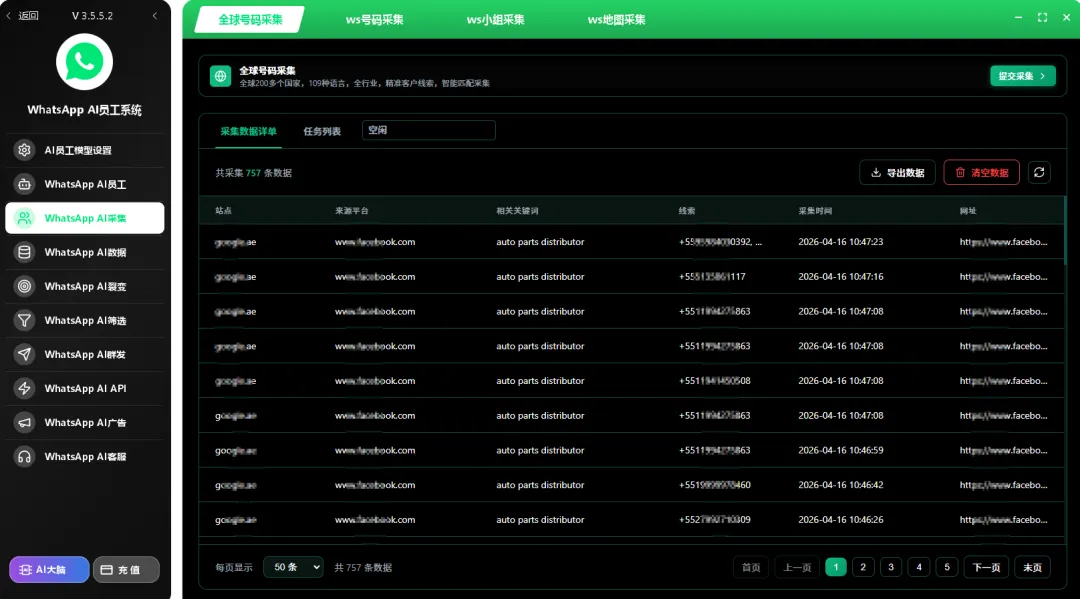Viewport: 1080px width, 599px height.
Task: Open WhatsApp AI筛选 funnel icon
Action: click(24, 320)
